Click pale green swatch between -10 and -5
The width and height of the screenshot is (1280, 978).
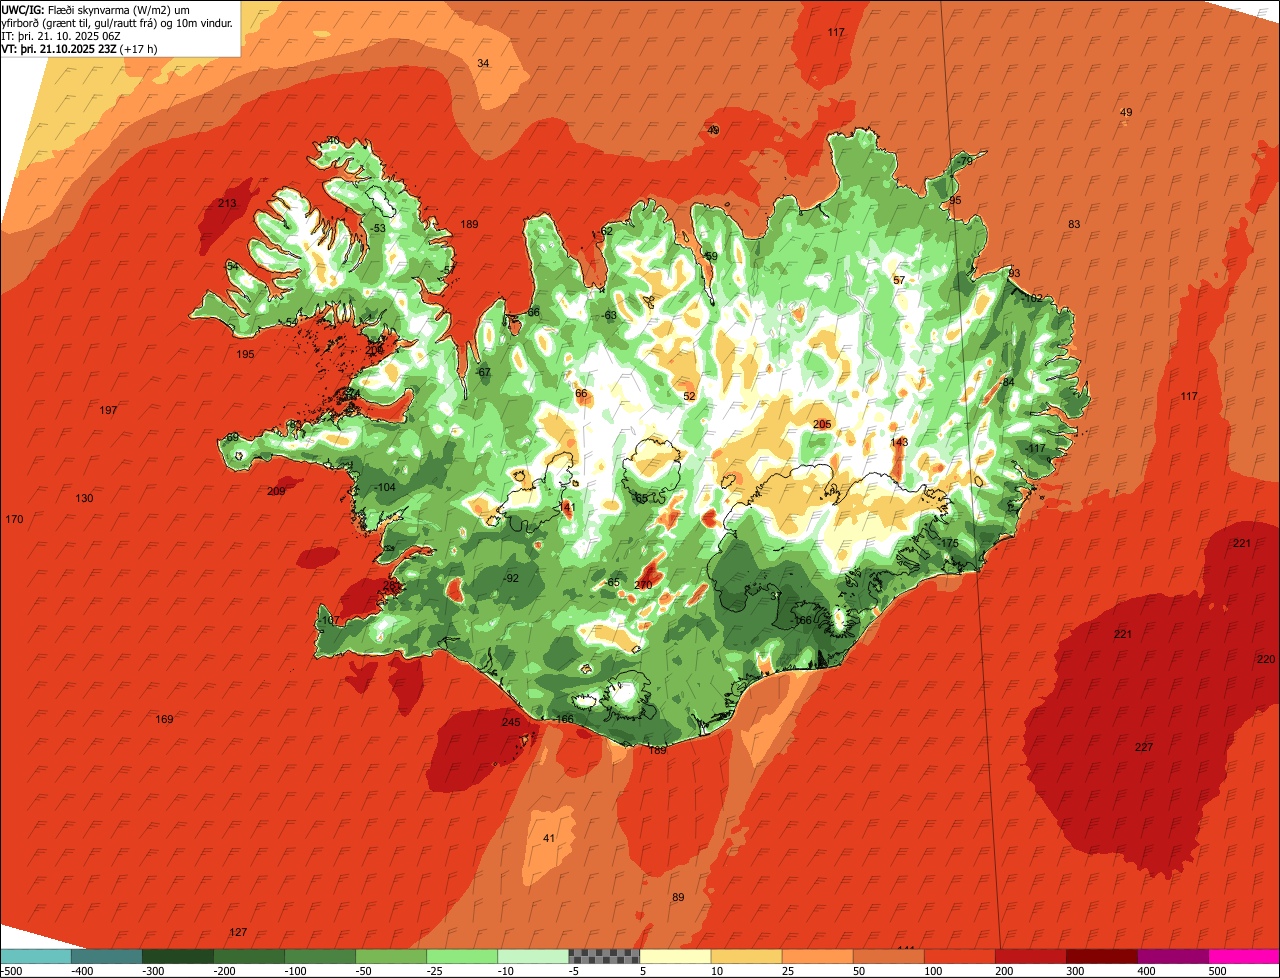[x=533, y=956]
